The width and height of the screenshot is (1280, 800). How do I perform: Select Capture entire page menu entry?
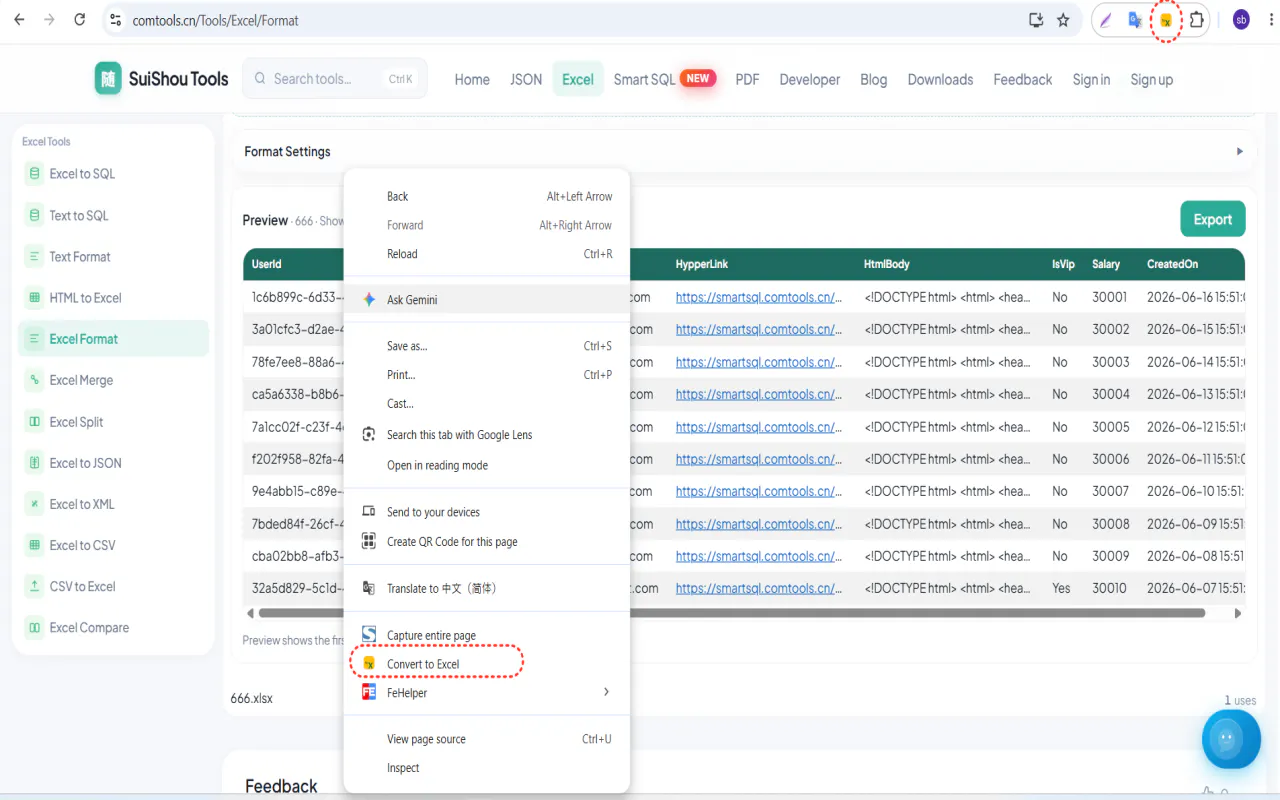tap(487, 635)
